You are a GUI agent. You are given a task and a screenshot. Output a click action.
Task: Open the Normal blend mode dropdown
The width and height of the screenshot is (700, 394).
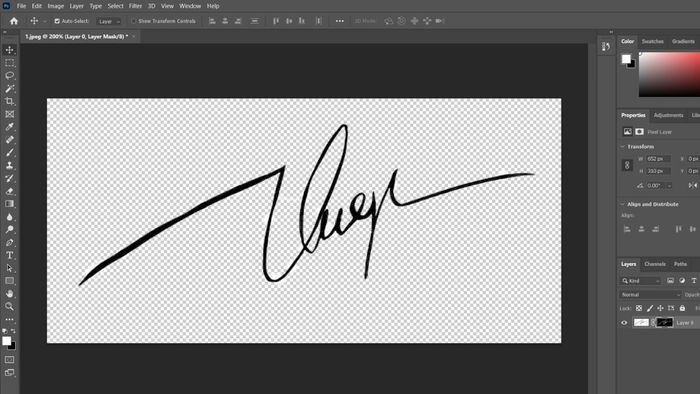pos(650,294)
